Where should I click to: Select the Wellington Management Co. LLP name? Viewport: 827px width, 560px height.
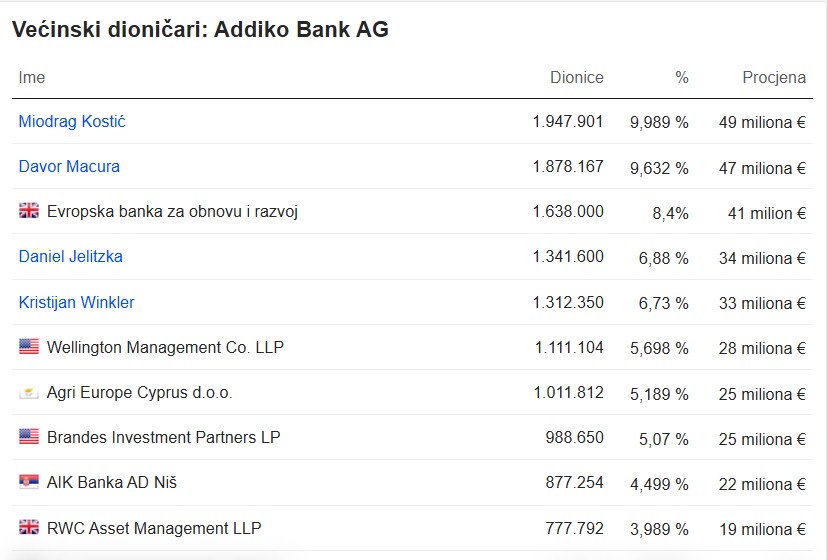click(x=165, y=347)
